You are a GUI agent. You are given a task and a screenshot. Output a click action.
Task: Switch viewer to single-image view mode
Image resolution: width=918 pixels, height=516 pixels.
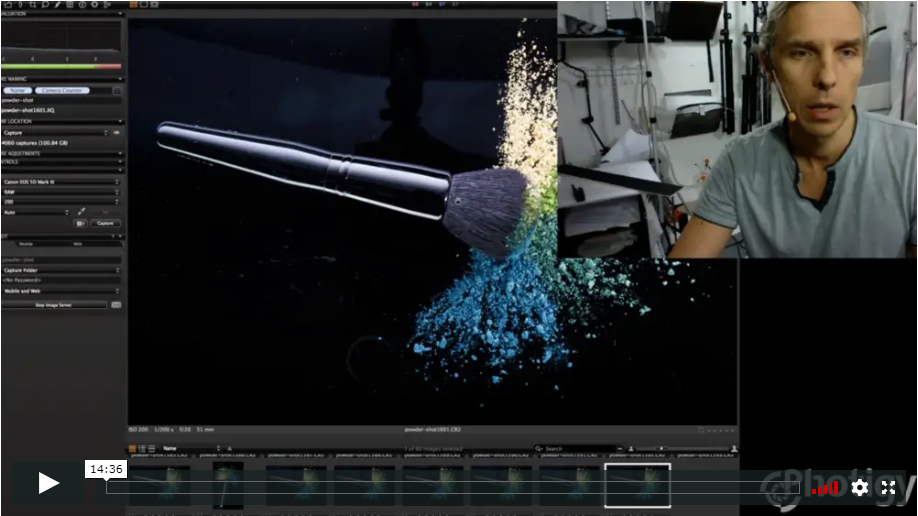[144, 5]
